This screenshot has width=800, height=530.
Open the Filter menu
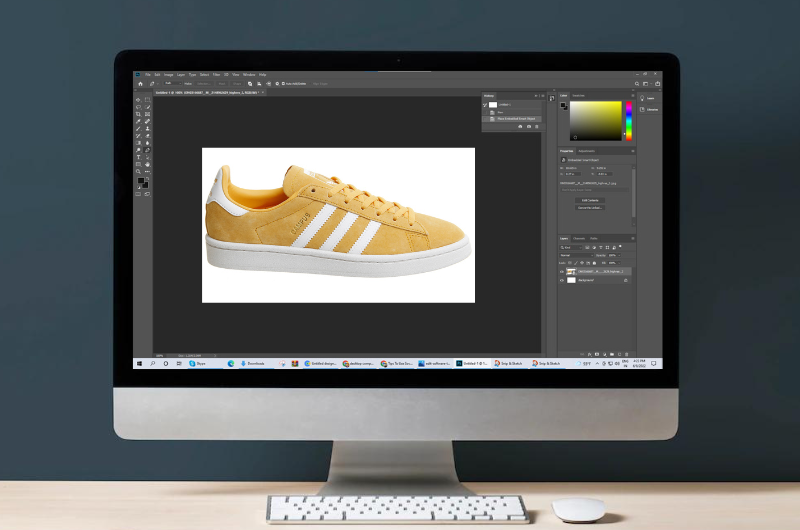click(216, 74)
